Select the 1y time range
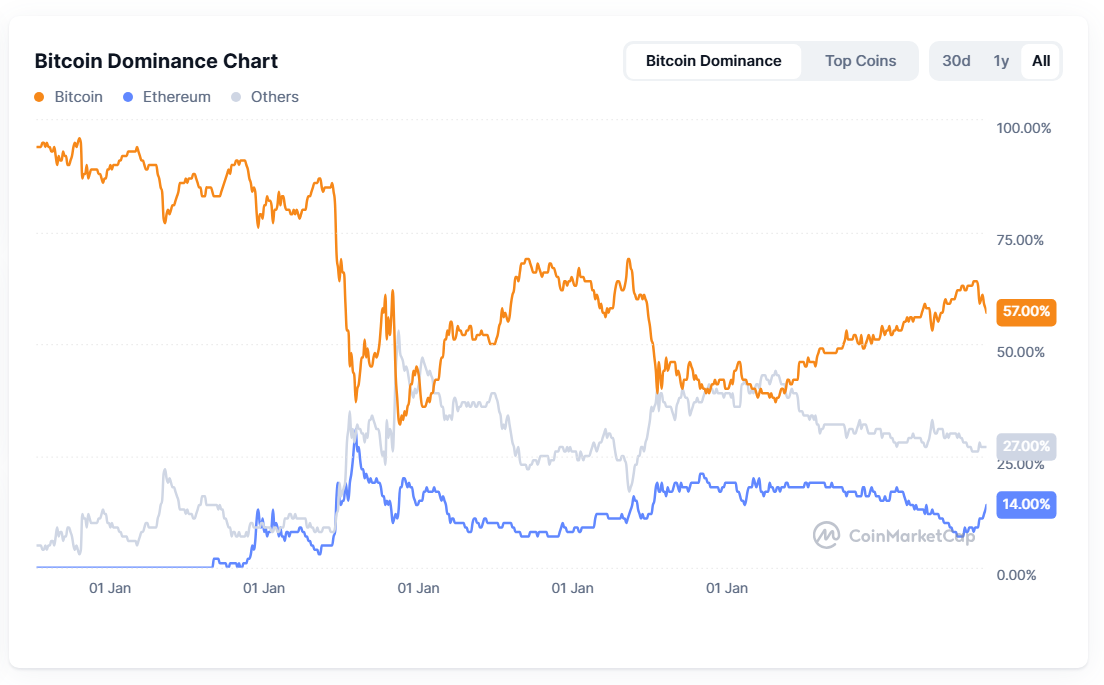The image size is (1104, 685). [1001, 61]
